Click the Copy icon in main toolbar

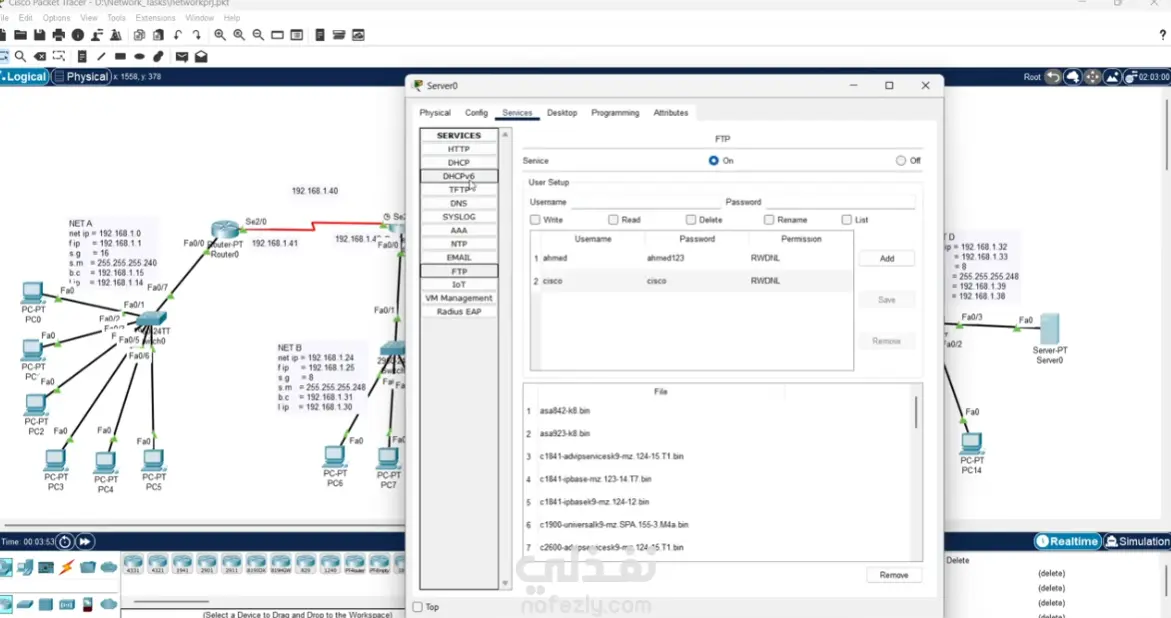139,35
